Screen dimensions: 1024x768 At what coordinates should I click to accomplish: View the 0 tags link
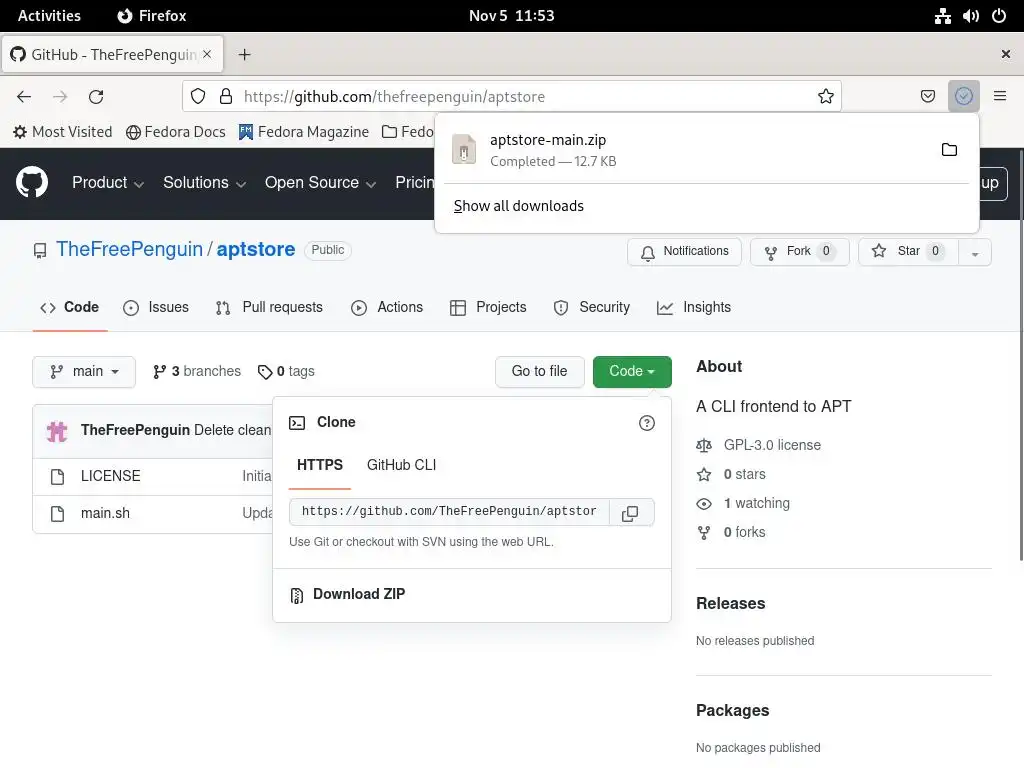tap(286, 372)
